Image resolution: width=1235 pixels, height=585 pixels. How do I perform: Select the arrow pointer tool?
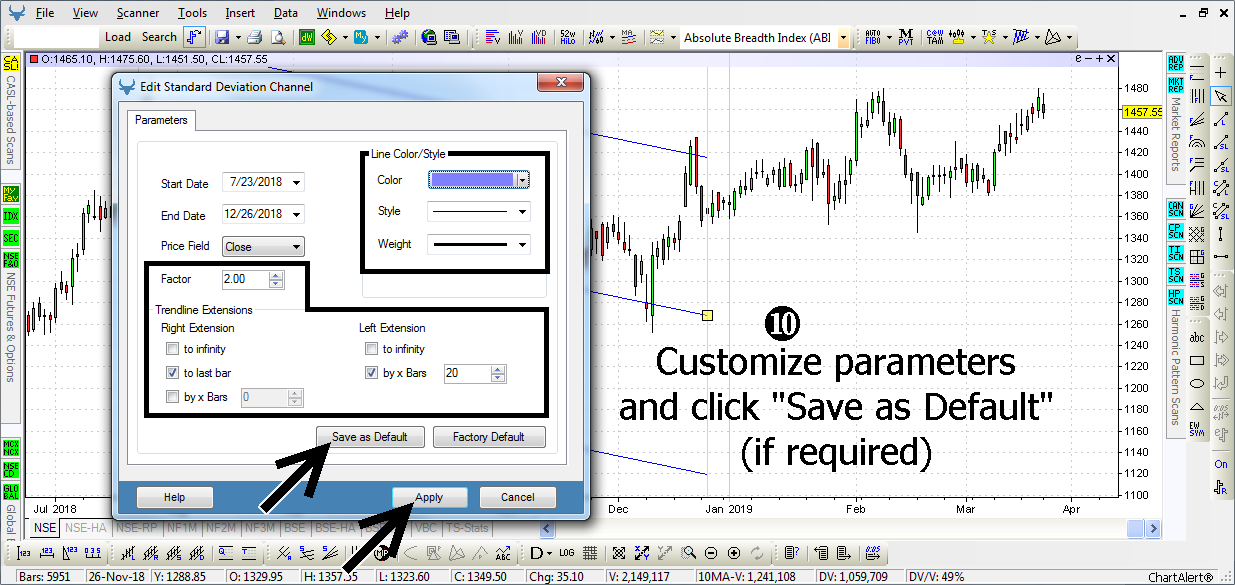pyautogui.click(x=1220, y=96)
